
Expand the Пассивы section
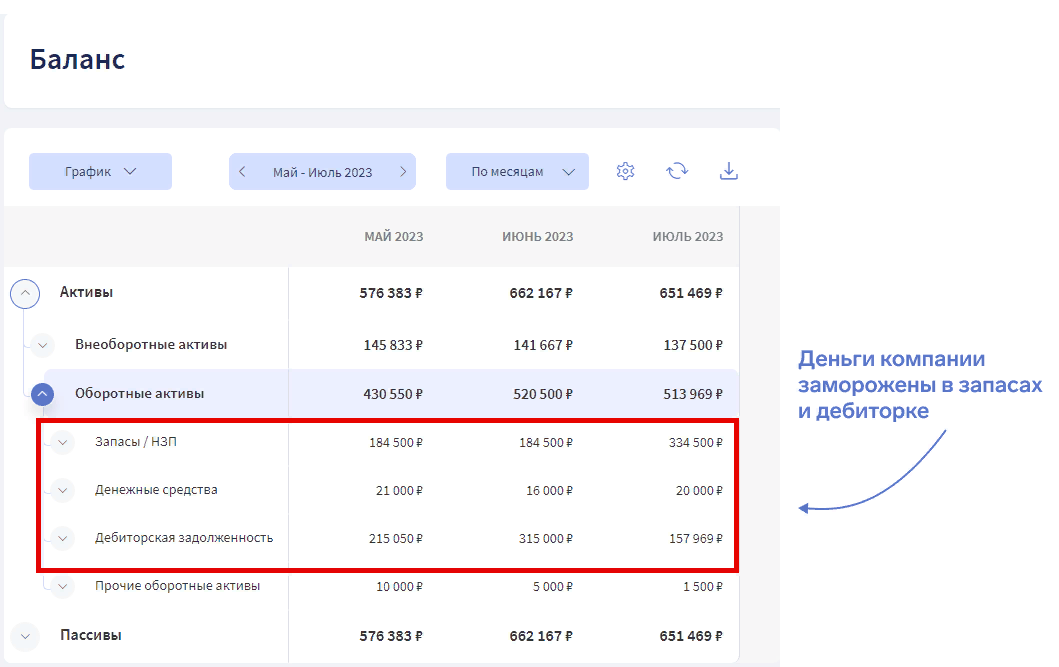pyautogui.click(x=25, y=635)
